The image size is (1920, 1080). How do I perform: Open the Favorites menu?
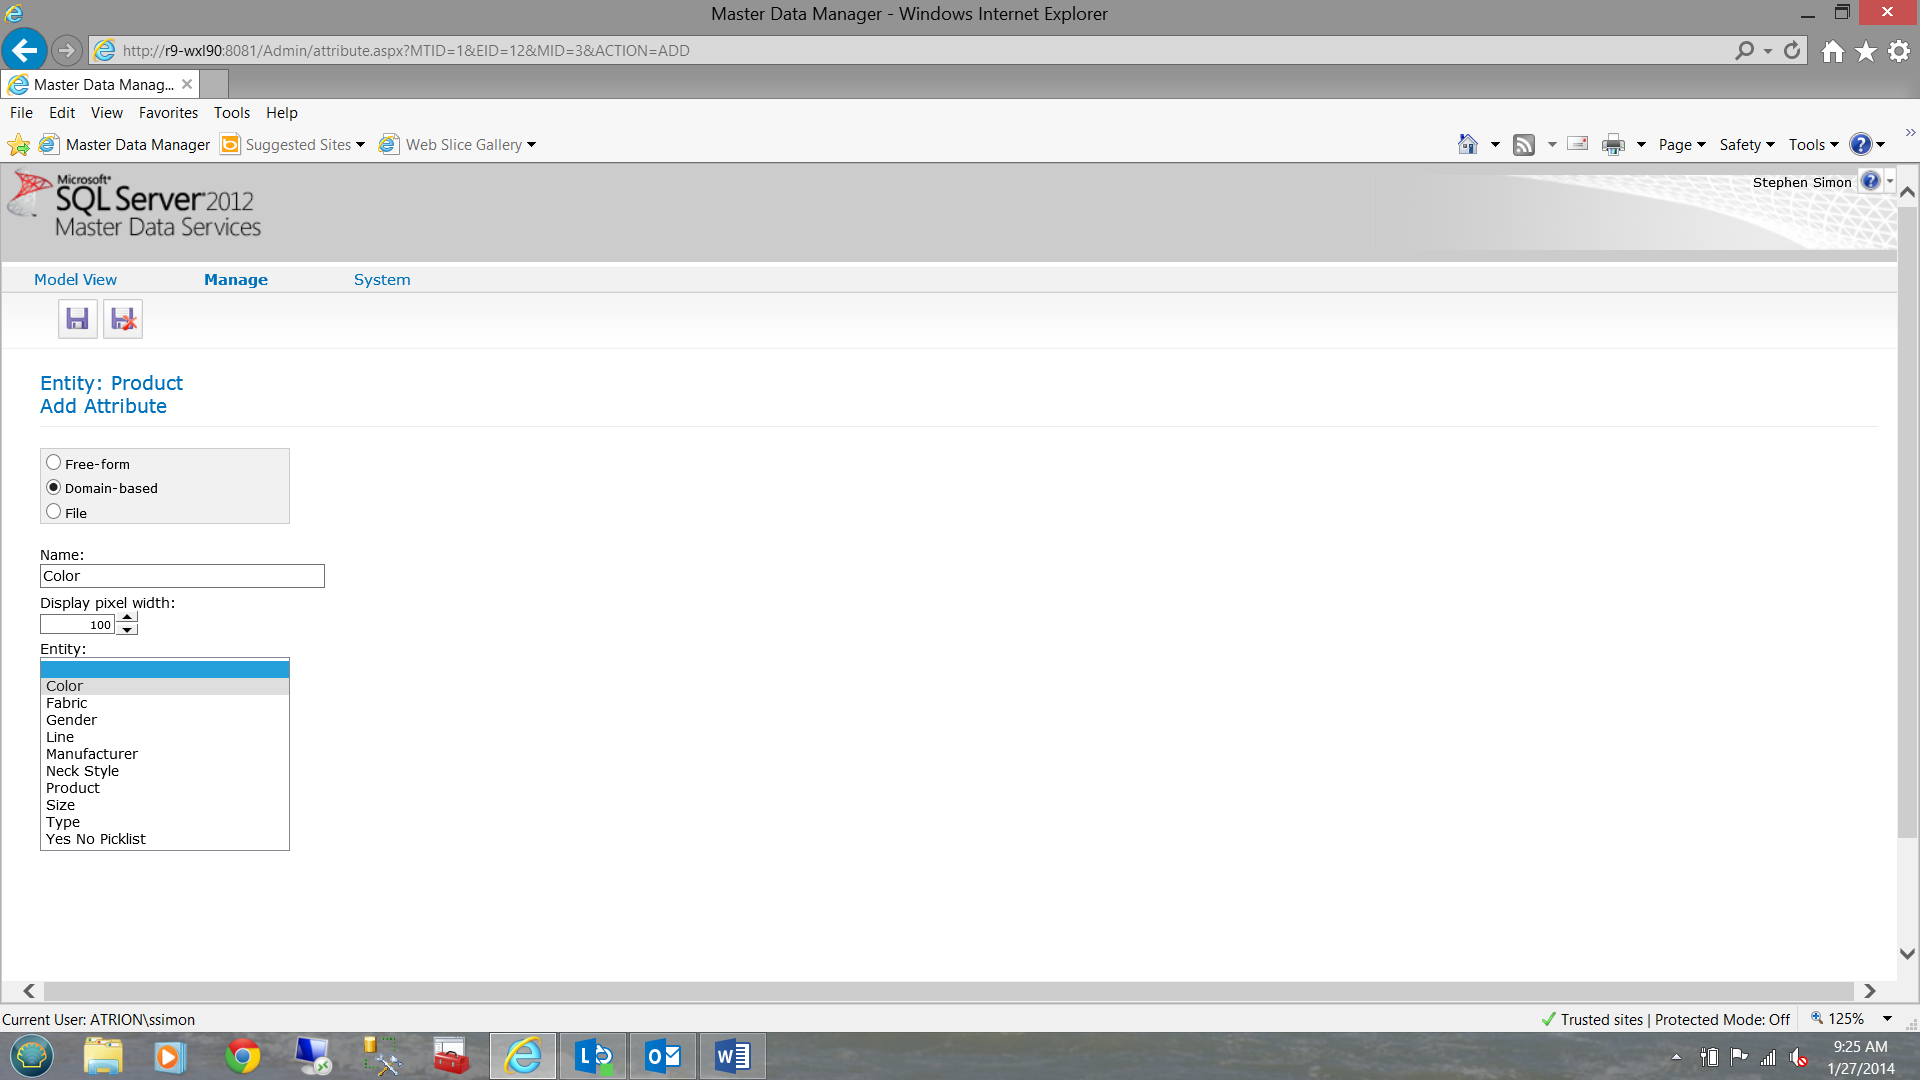pyautogui.click(x=168, y=113)
